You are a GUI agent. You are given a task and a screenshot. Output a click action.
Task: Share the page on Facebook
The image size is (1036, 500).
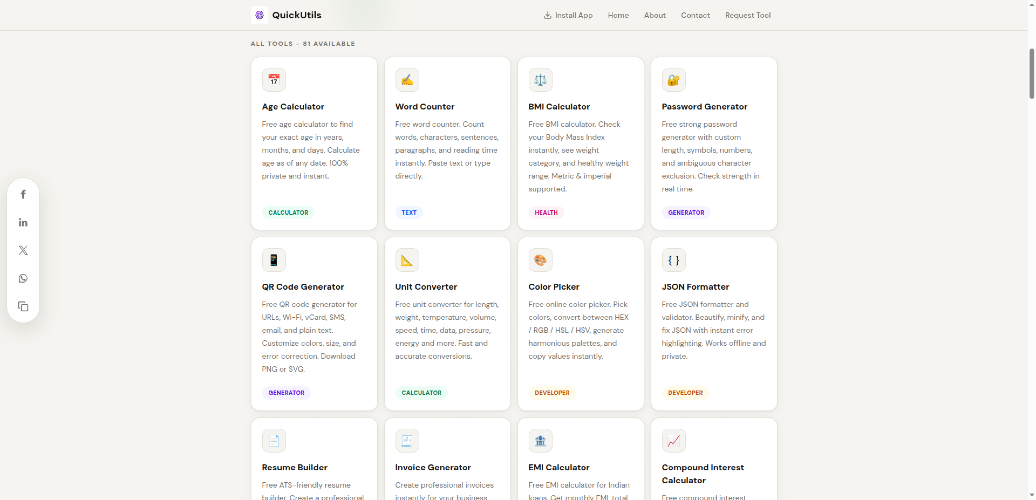coord(23,194)
